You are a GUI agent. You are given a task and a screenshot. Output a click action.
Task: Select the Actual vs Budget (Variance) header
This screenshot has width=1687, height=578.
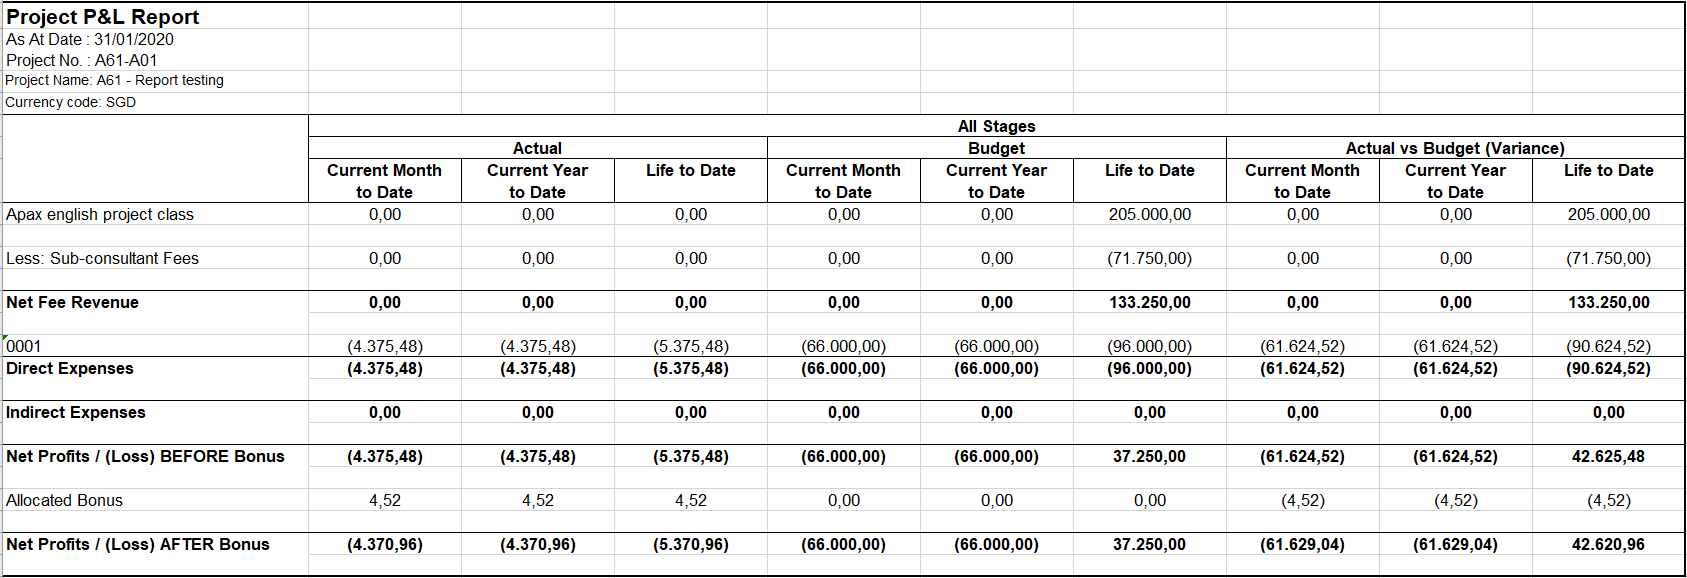click(x=1454, y=148)
